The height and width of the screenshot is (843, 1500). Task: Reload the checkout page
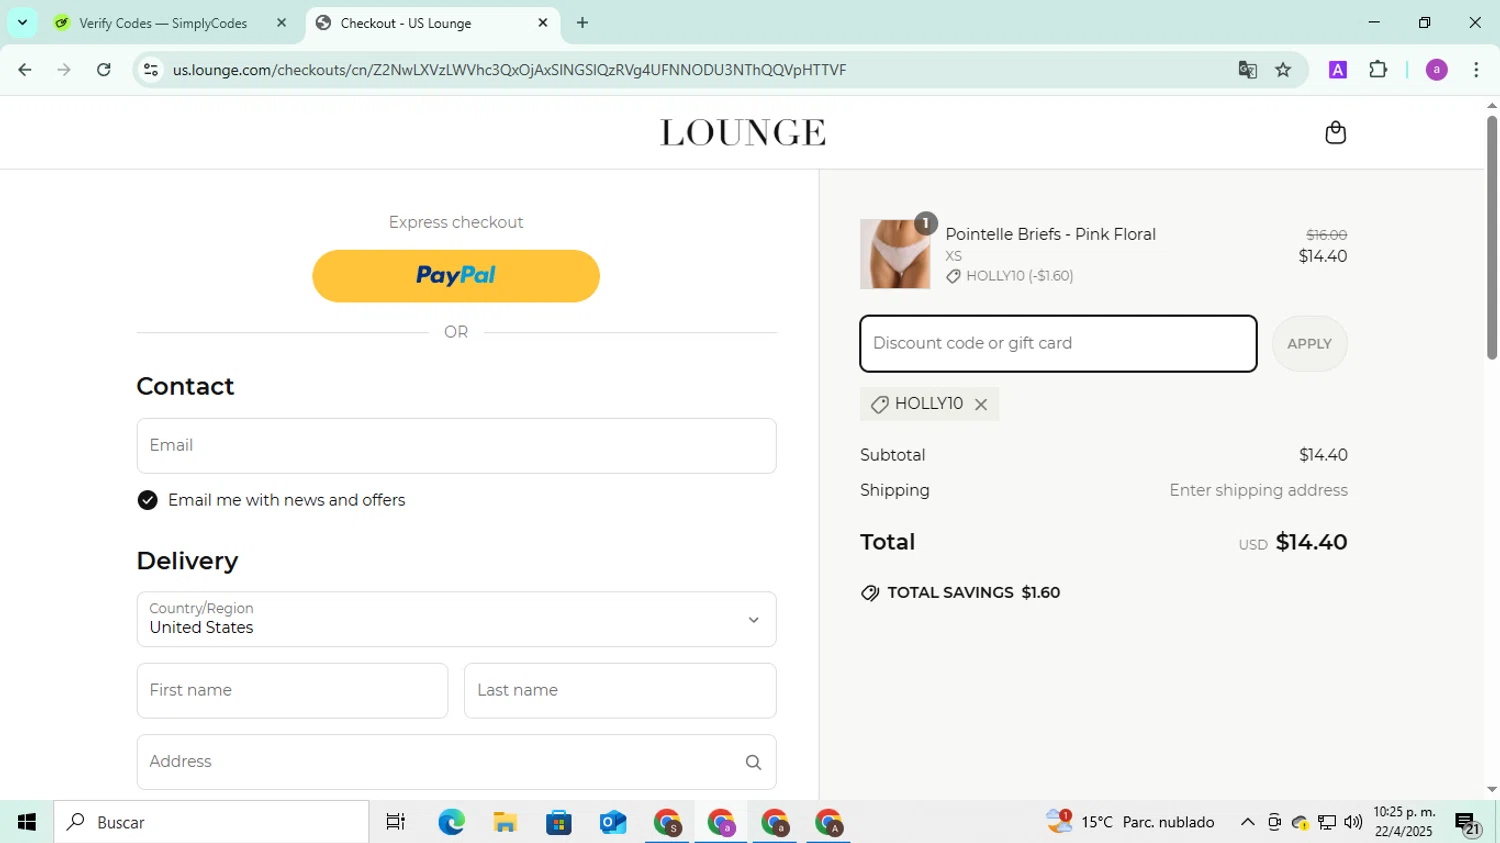[x=104, y=70]
